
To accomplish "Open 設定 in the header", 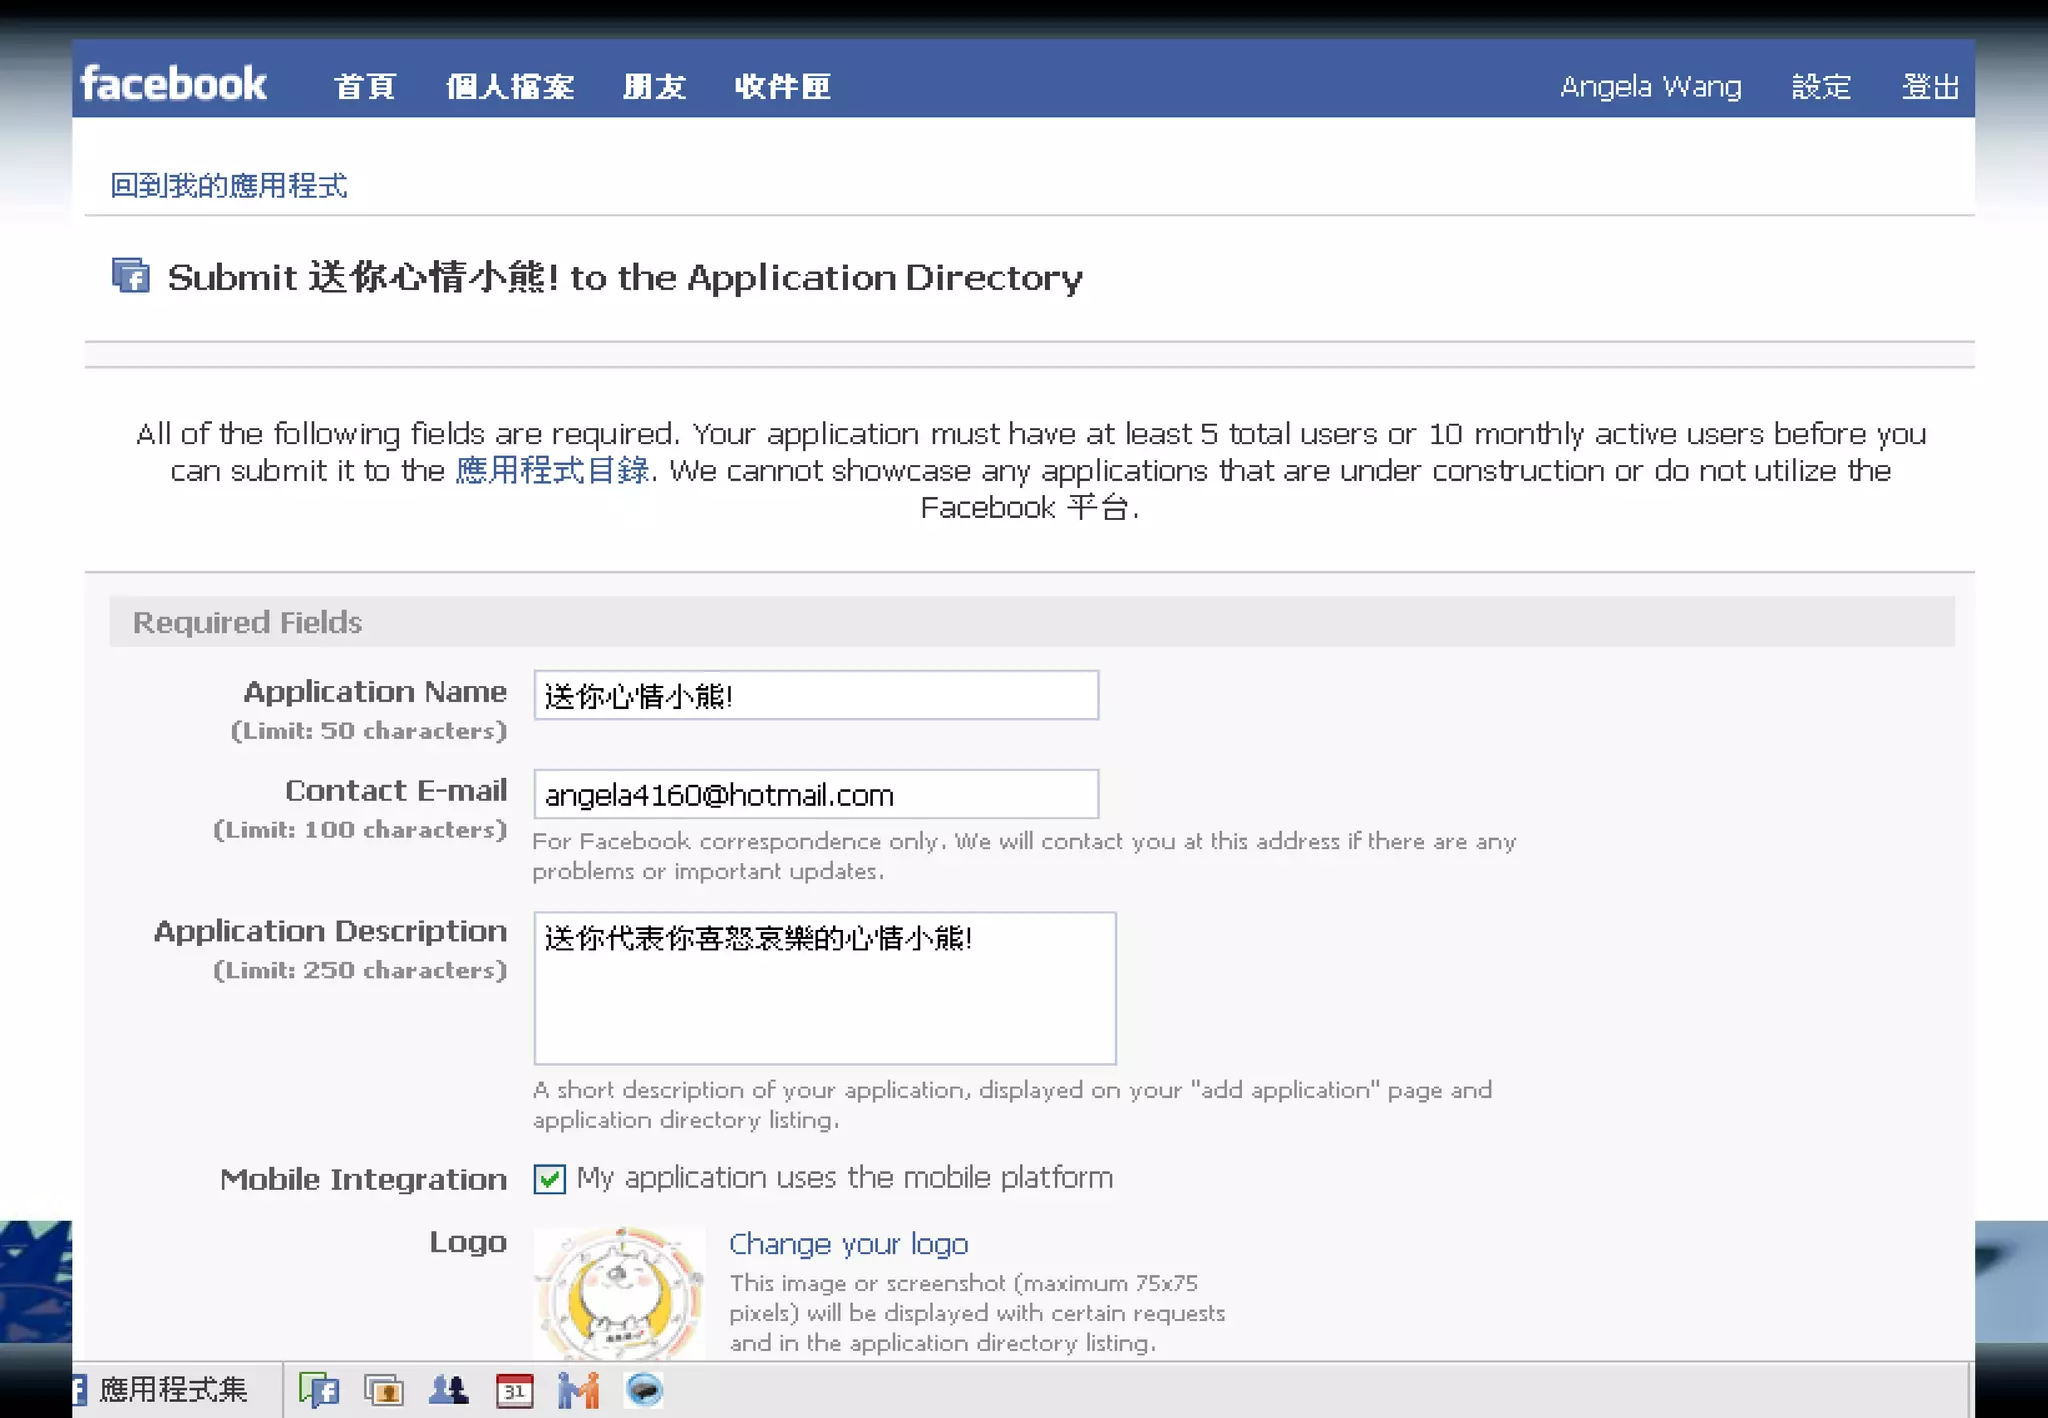I will point(1821,87).
